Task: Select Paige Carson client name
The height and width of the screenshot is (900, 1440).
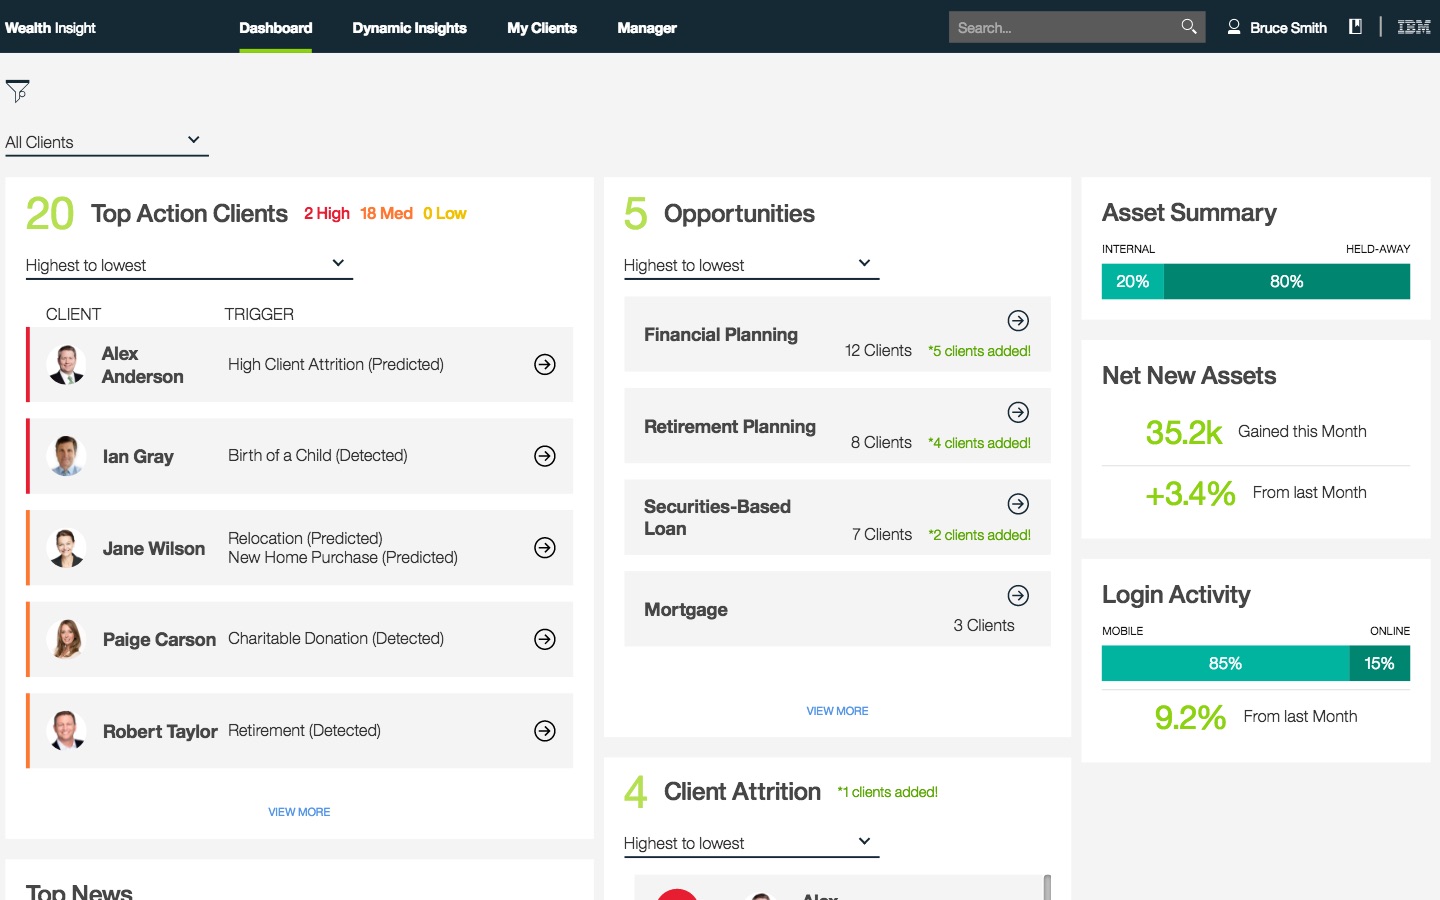Action: 159,639
